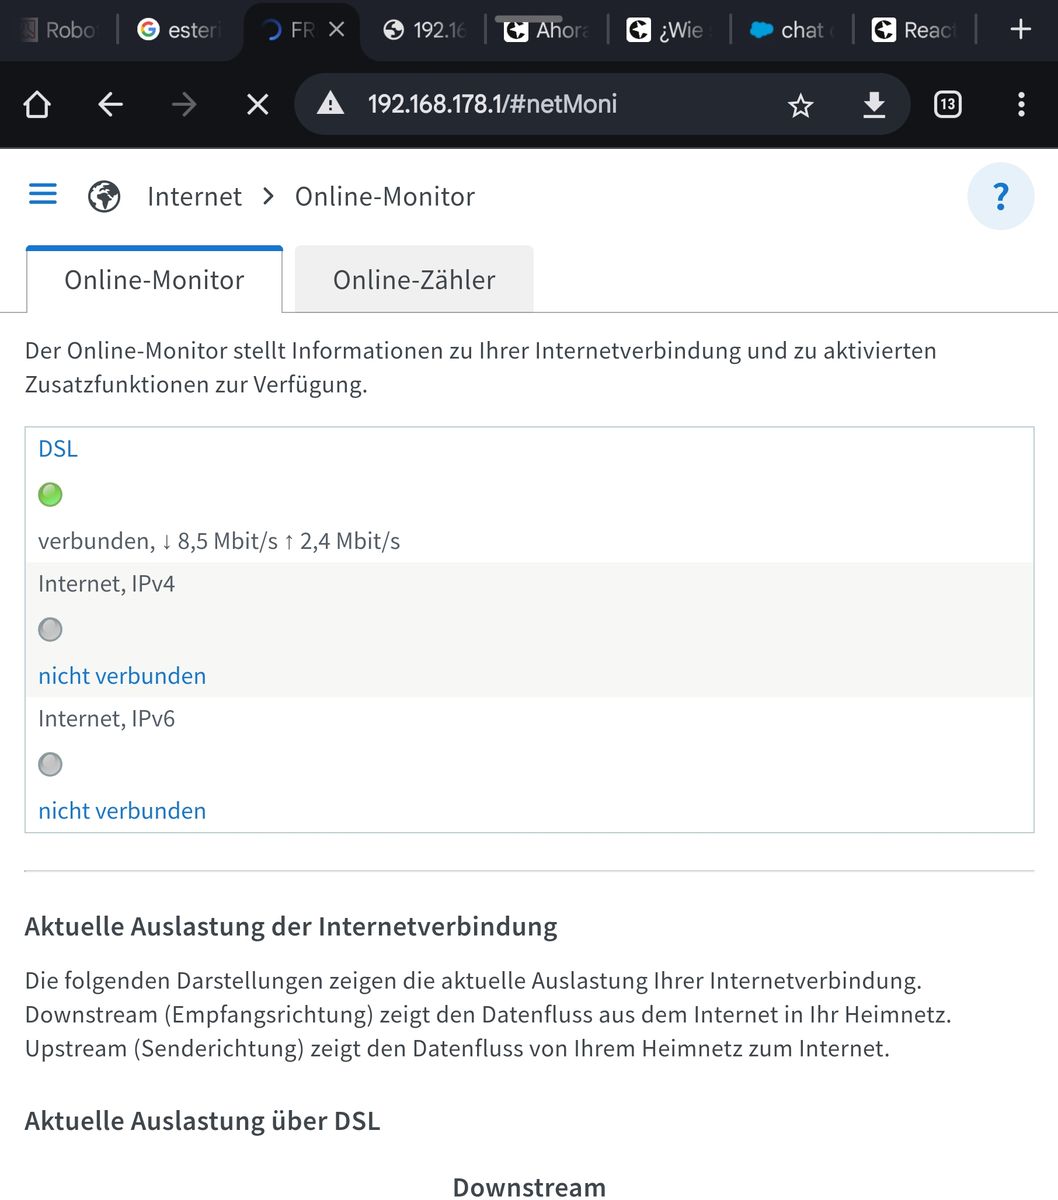1058x1200 pixels.
Task: Stop page loading with the X icon
Action: [x=258, y=105]
